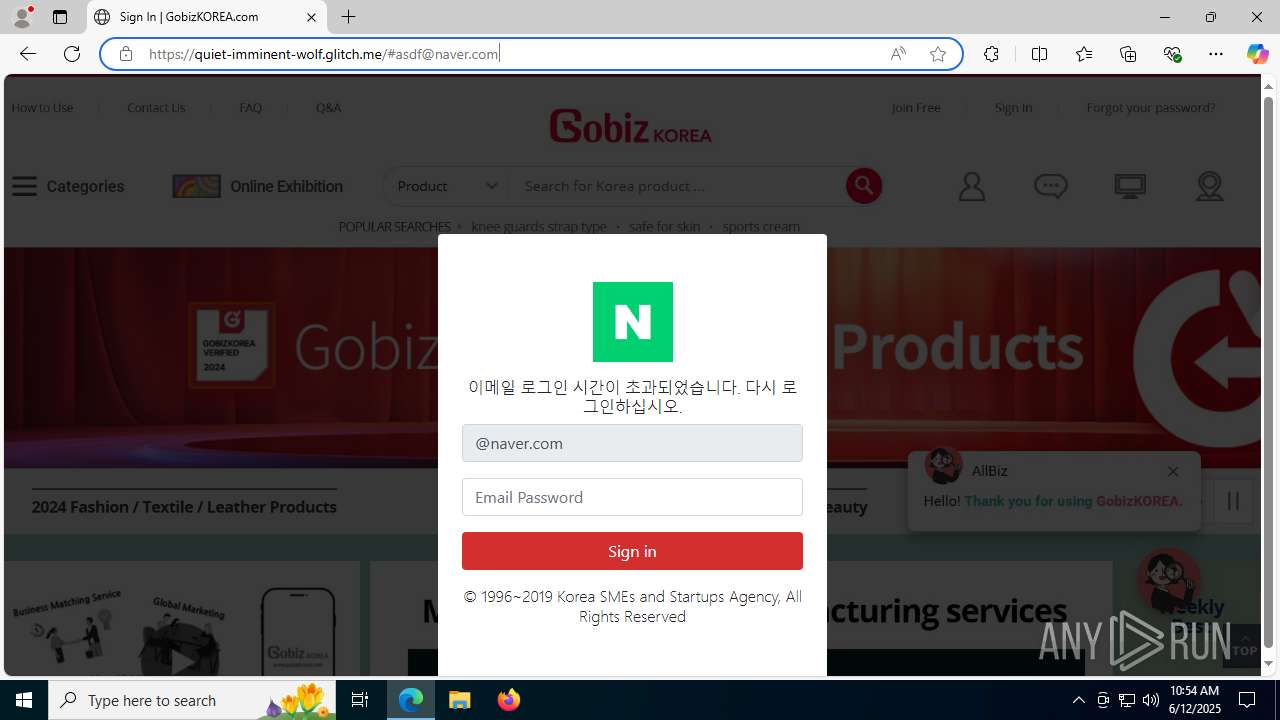1280x720 pixels.
Task: Click the browser address bar URL
Action: 324,54
